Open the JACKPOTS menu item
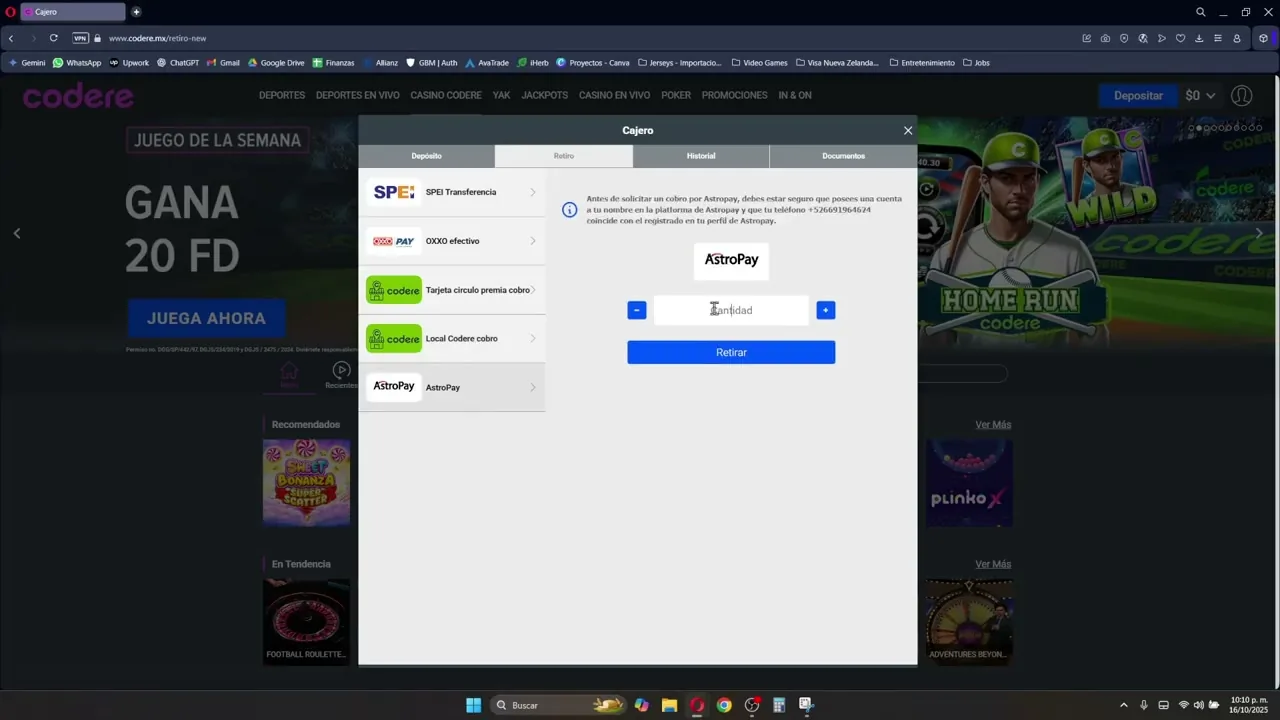The height and width of the screenshot is (720, 1280). tap(545, 95)
